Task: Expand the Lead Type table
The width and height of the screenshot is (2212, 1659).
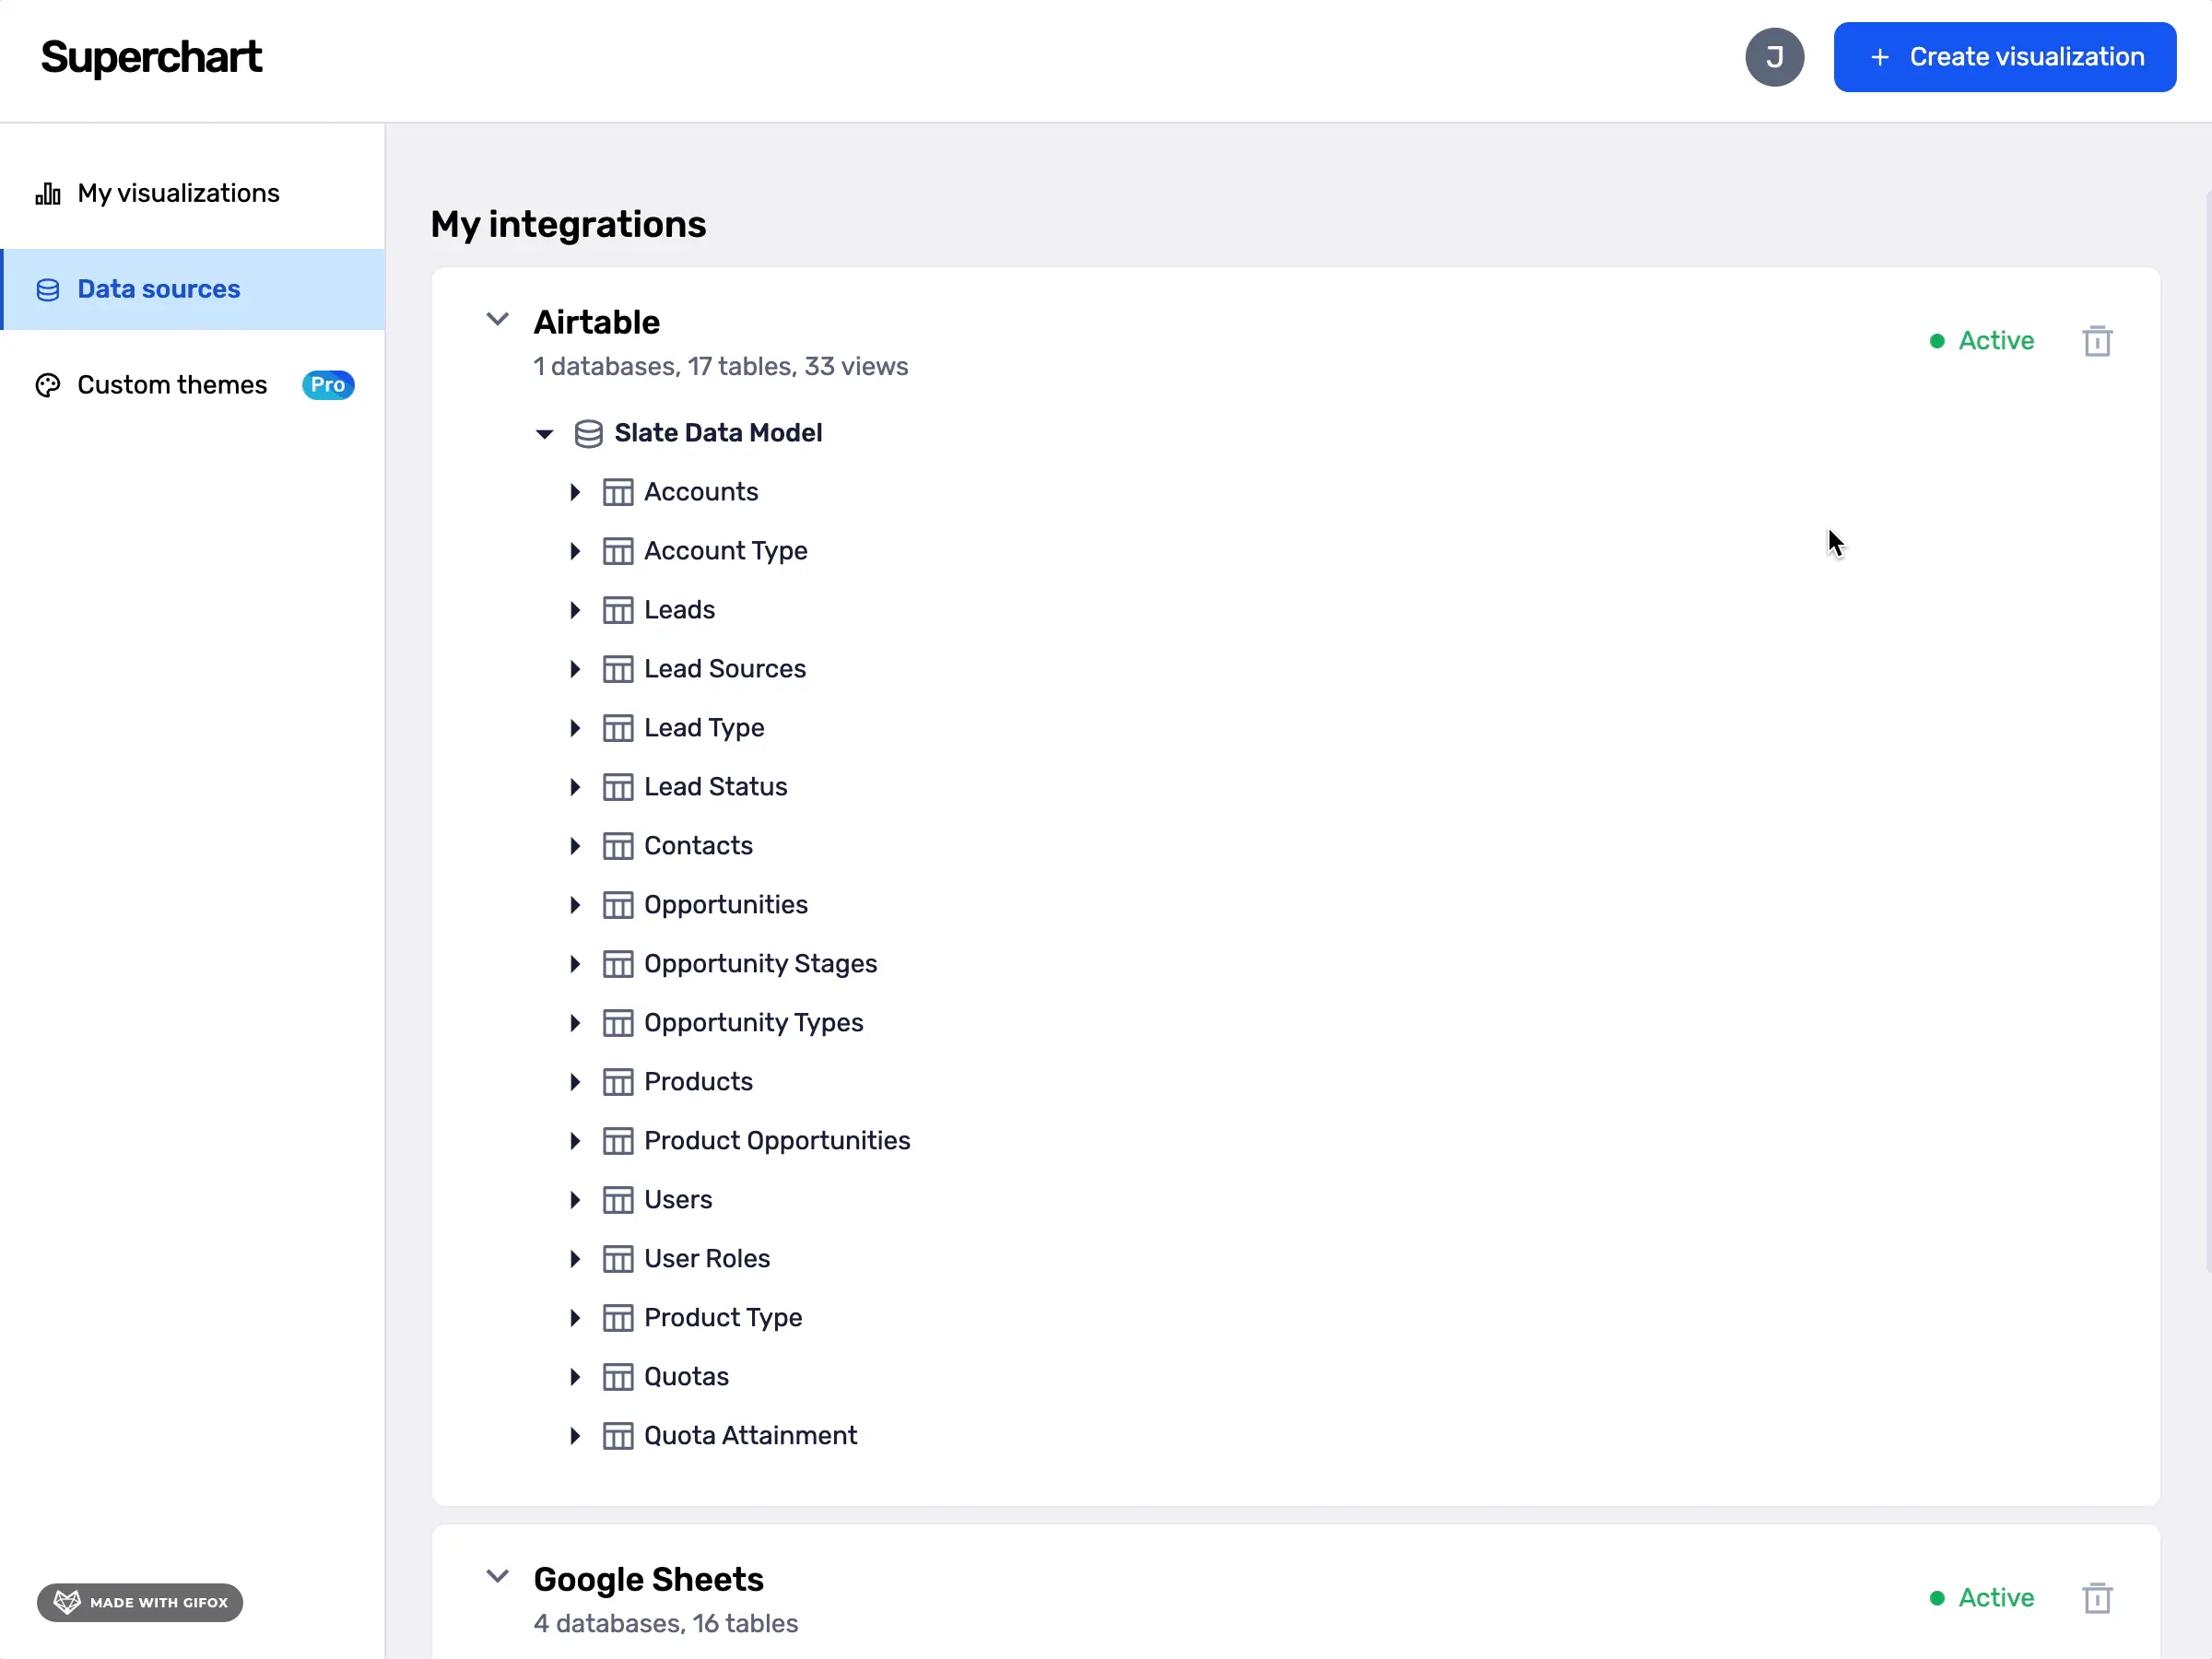Action: tap(575, 728)
